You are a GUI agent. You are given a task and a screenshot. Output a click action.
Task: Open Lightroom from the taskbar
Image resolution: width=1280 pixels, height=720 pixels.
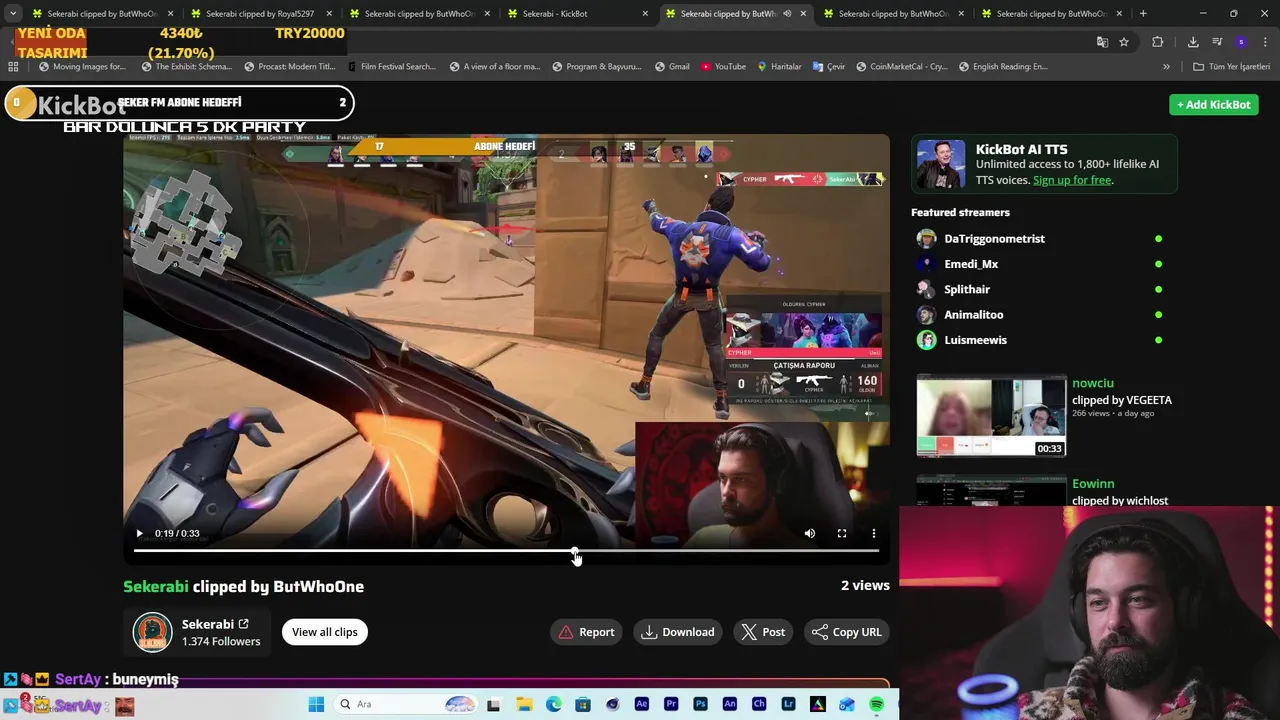[788, 704]
